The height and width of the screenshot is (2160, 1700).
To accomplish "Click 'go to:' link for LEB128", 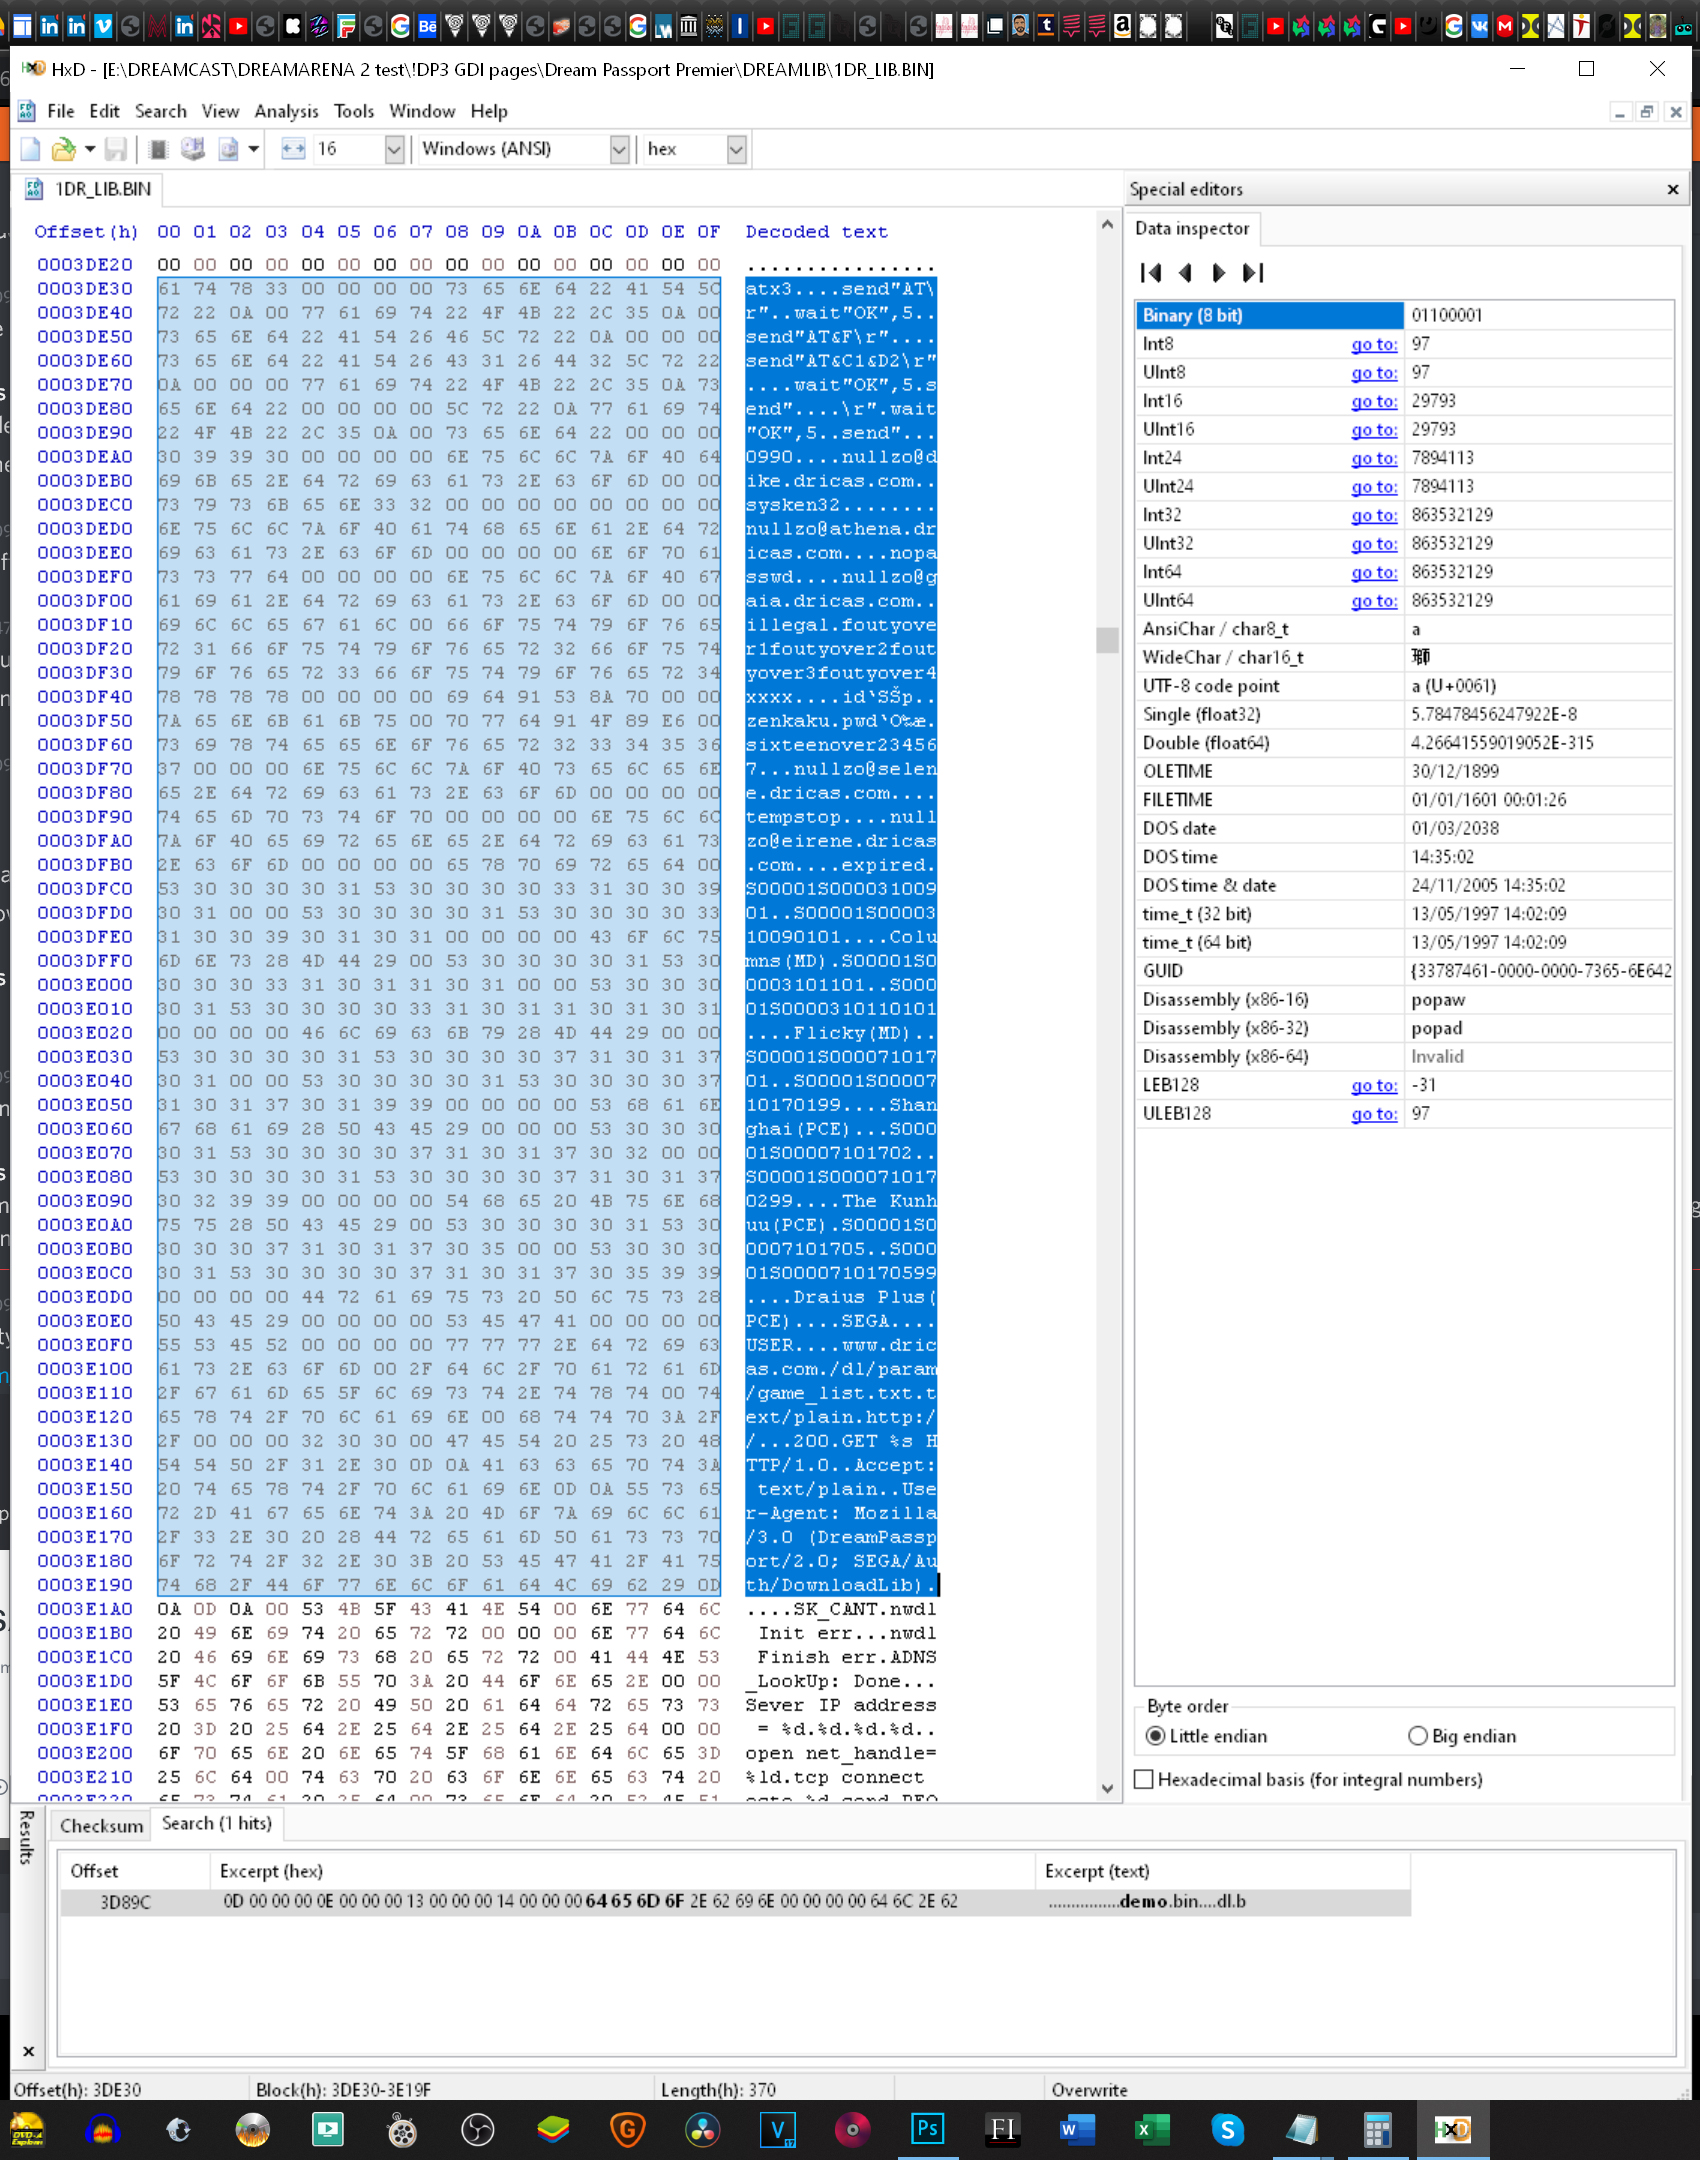I will pos(1374,1085).
